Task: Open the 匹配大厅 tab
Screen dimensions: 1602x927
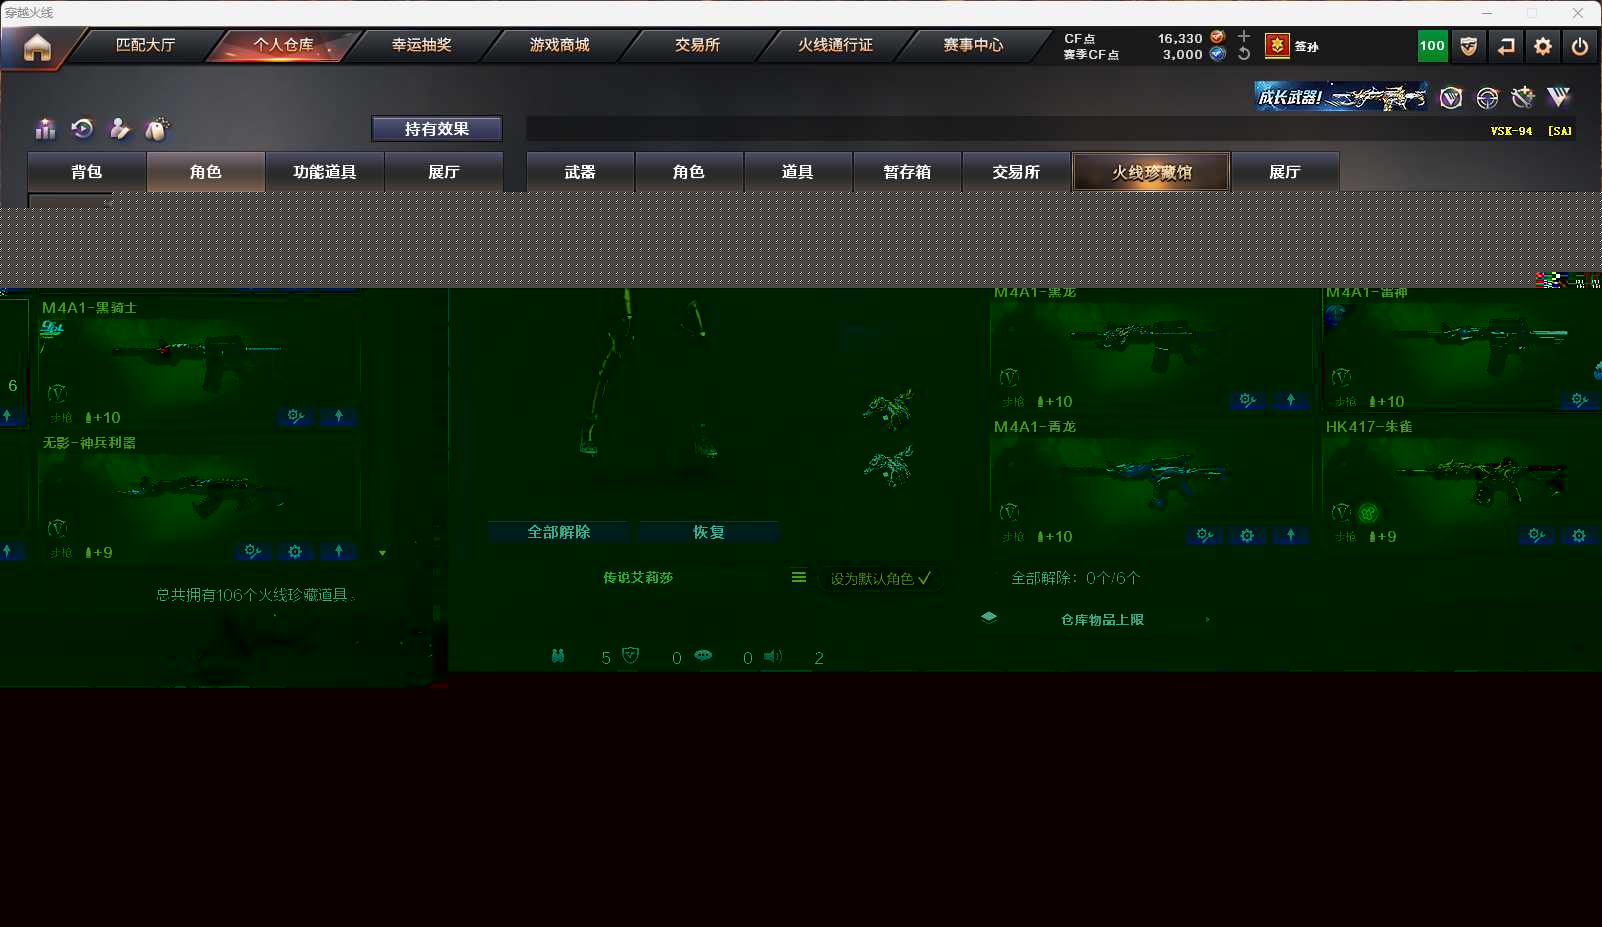Action: (145, 45)
